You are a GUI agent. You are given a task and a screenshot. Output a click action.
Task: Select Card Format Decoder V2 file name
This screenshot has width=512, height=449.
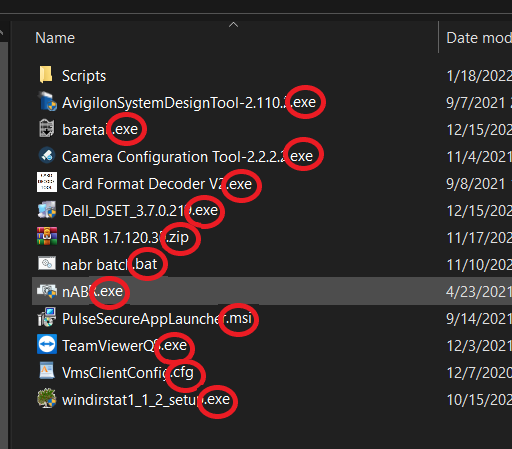coord(157,184)
